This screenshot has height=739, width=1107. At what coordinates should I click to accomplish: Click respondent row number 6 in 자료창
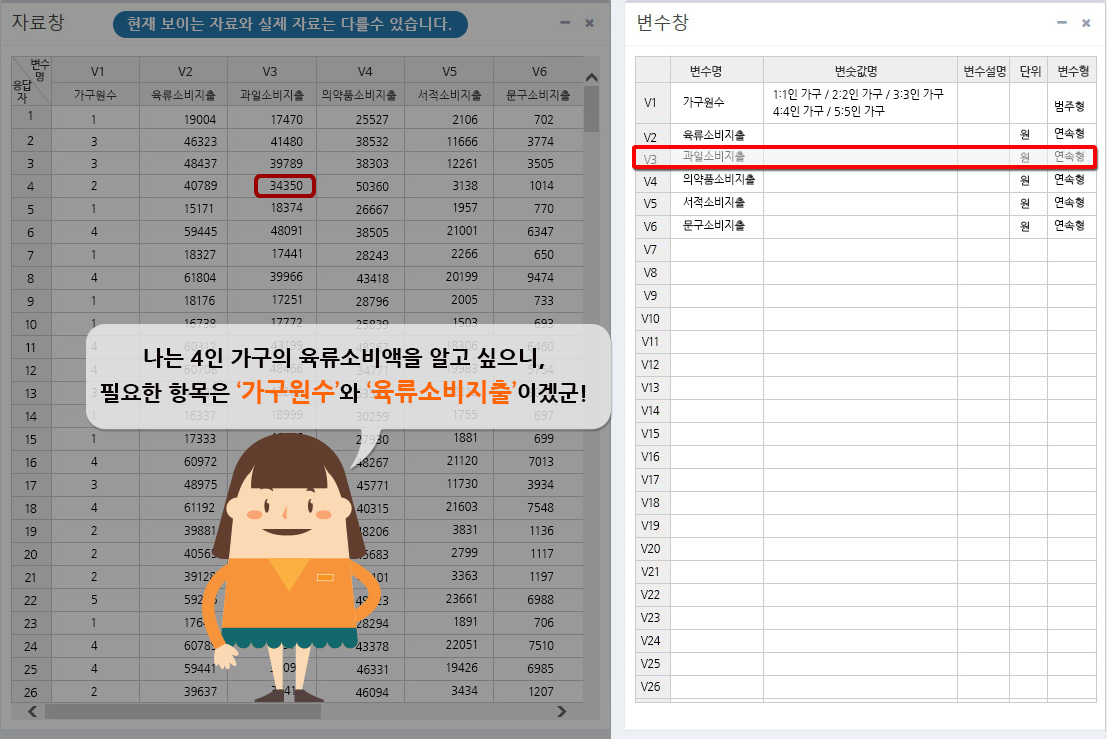[x=31, y=232]
